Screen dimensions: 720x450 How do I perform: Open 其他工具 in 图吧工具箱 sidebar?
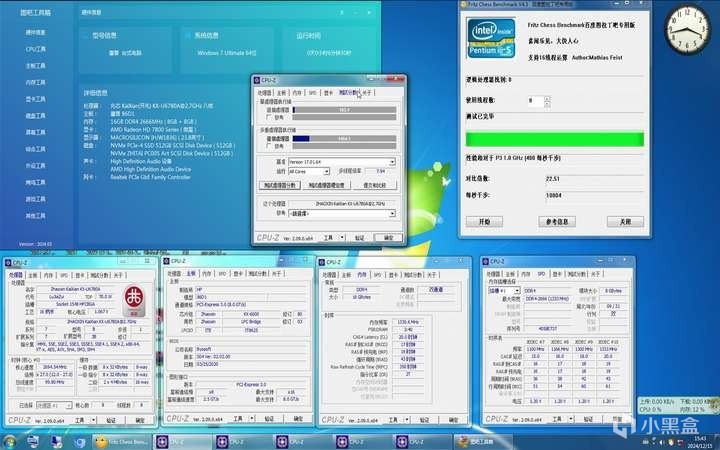[x=35, y=216]
